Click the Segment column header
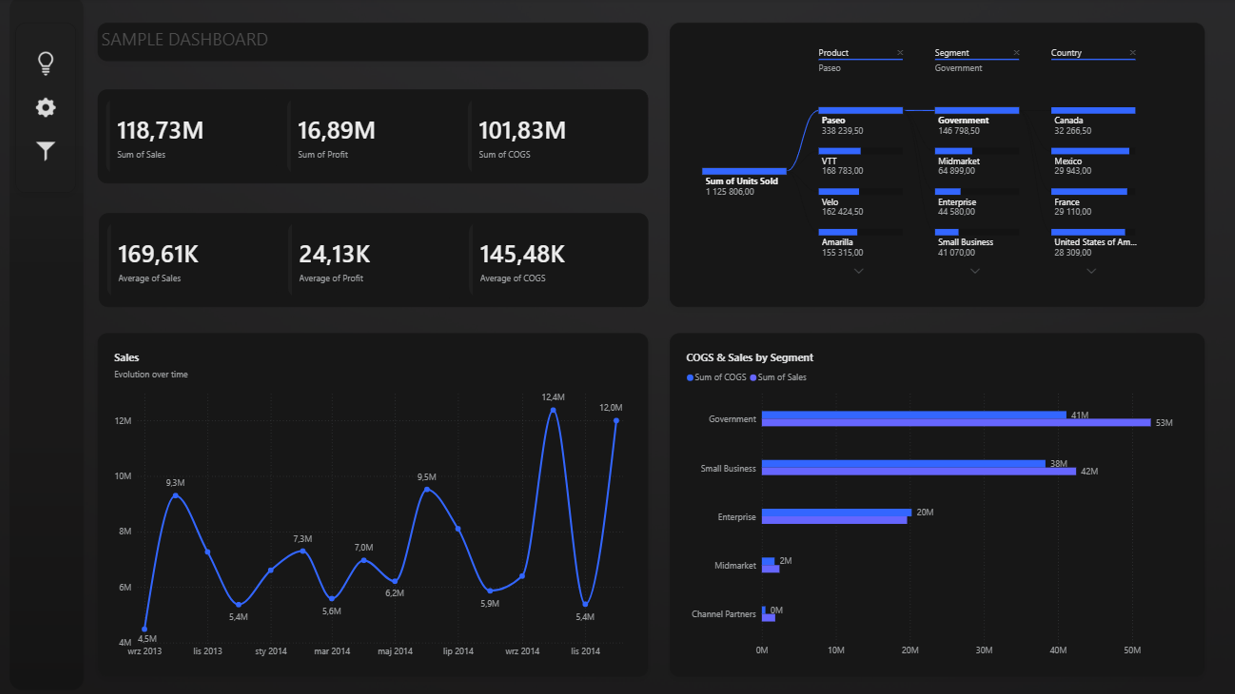Screen dimensions: 1235x694 point(951,53)
